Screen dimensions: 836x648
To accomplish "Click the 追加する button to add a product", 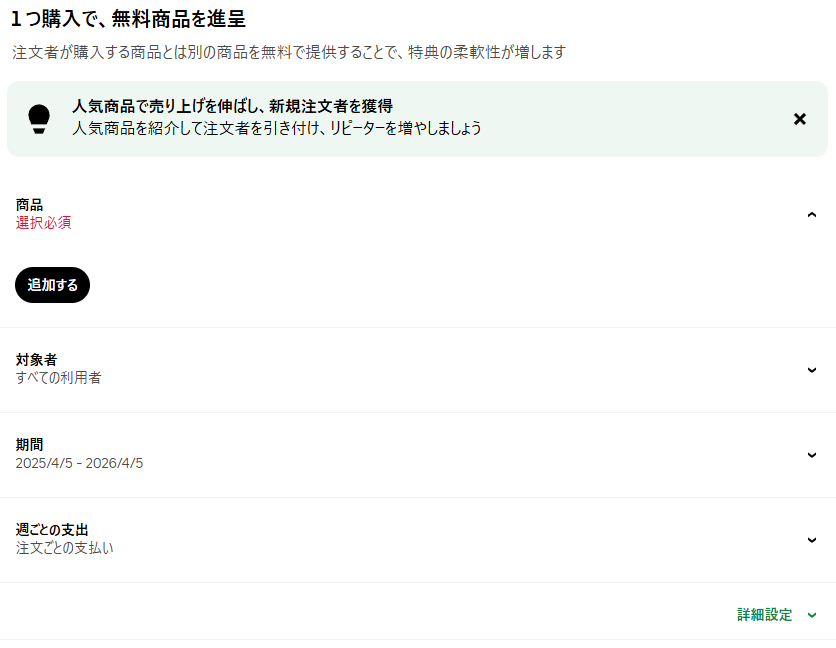I will (x=52, y=285).
